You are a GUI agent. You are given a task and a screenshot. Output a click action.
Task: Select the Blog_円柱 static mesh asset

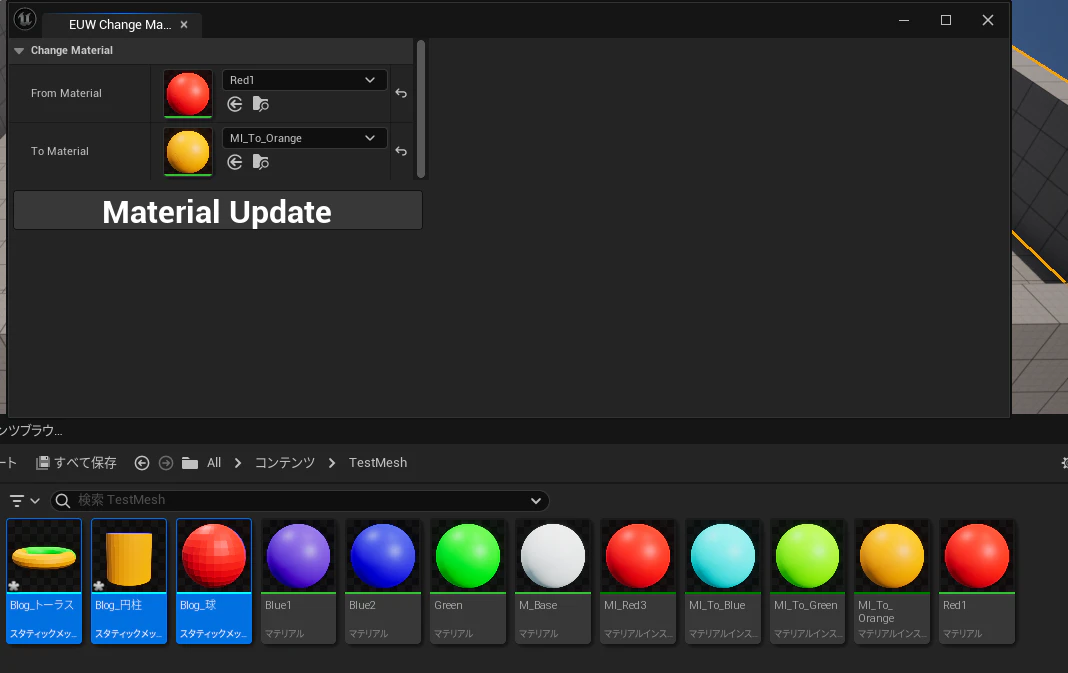click(129, 581)
